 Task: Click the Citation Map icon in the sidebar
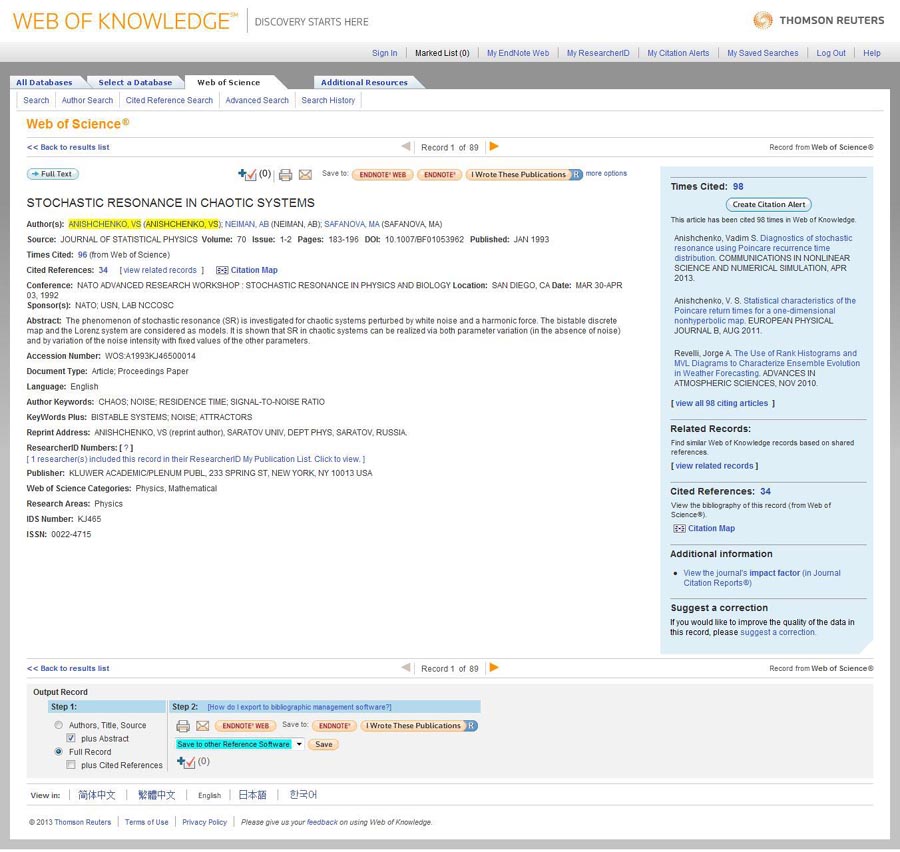click(679, 529)
